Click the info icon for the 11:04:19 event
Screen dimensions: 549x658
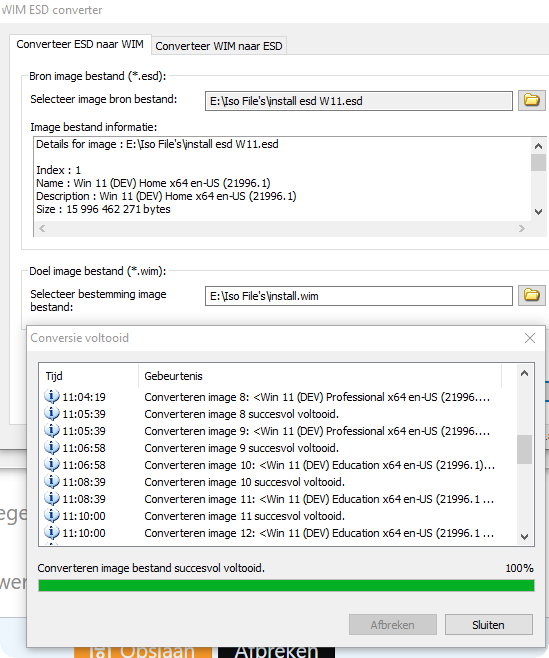click(52, 396)
